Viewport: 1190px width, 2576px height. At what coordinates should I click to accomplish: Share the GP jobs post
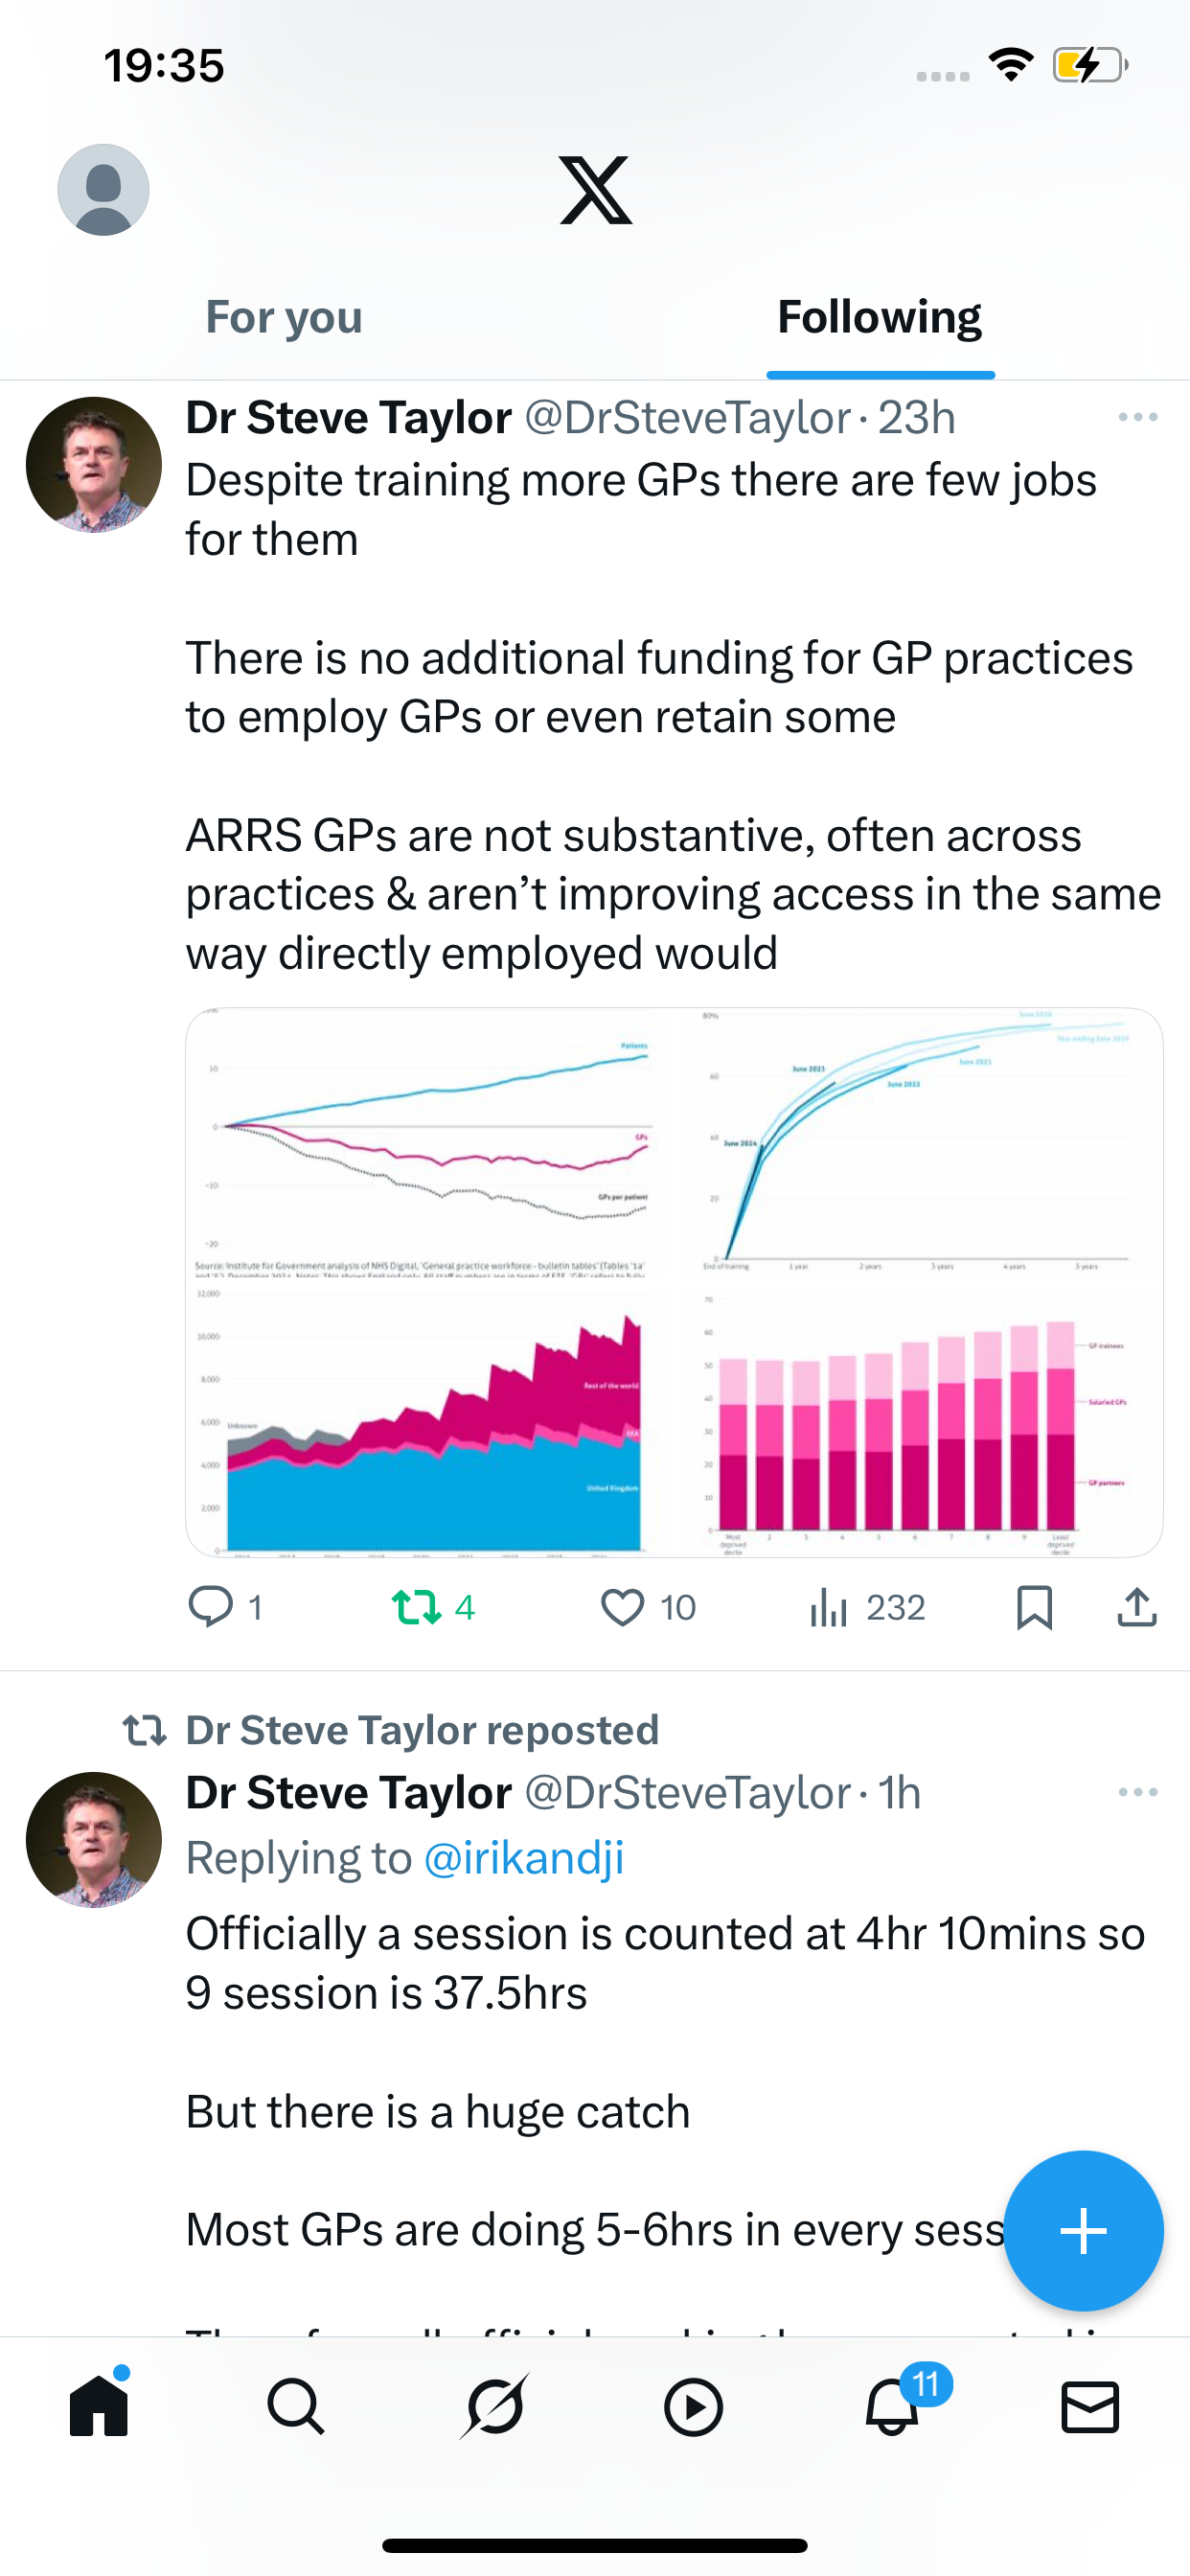(x=1137, y=1607)
